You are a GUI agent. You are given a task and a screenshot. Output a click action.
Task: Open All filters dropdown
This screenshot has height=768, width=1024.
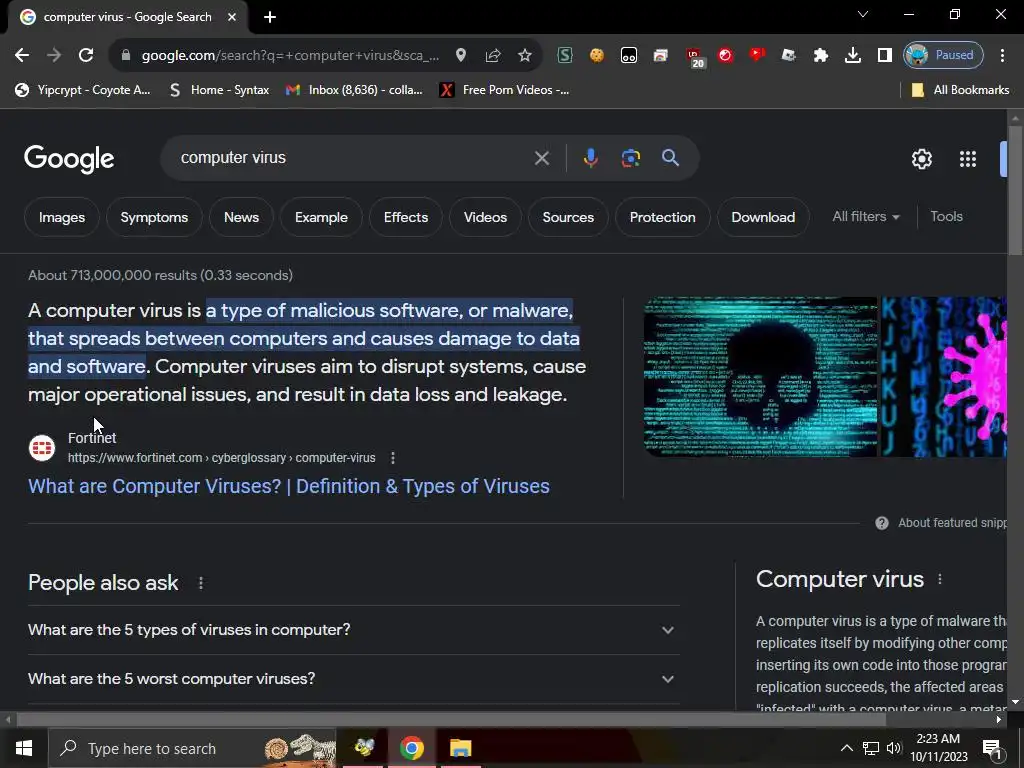coord(865,217)
